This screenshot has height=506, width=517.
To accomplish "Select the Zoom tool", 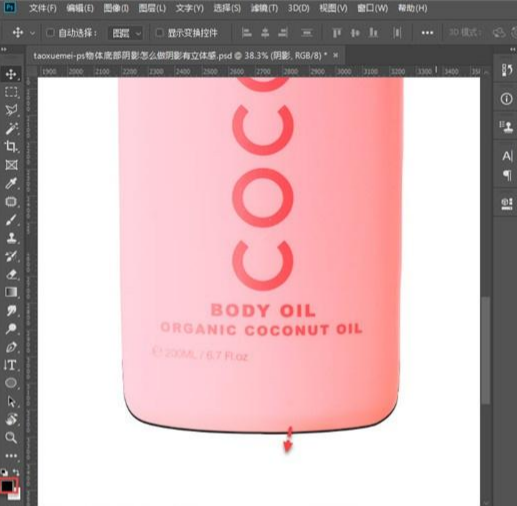I will pos(11,437).
